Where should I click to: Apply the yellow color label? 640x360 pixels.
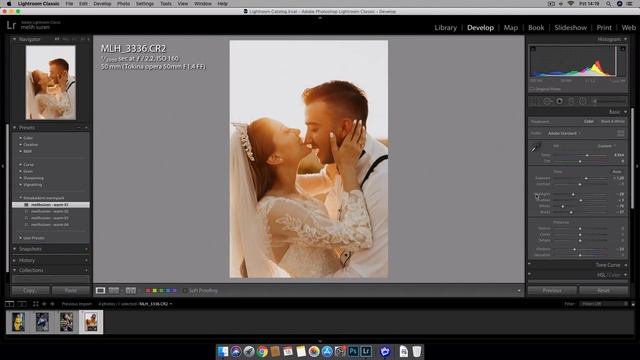pyautogui.click(x=155, y=291)
